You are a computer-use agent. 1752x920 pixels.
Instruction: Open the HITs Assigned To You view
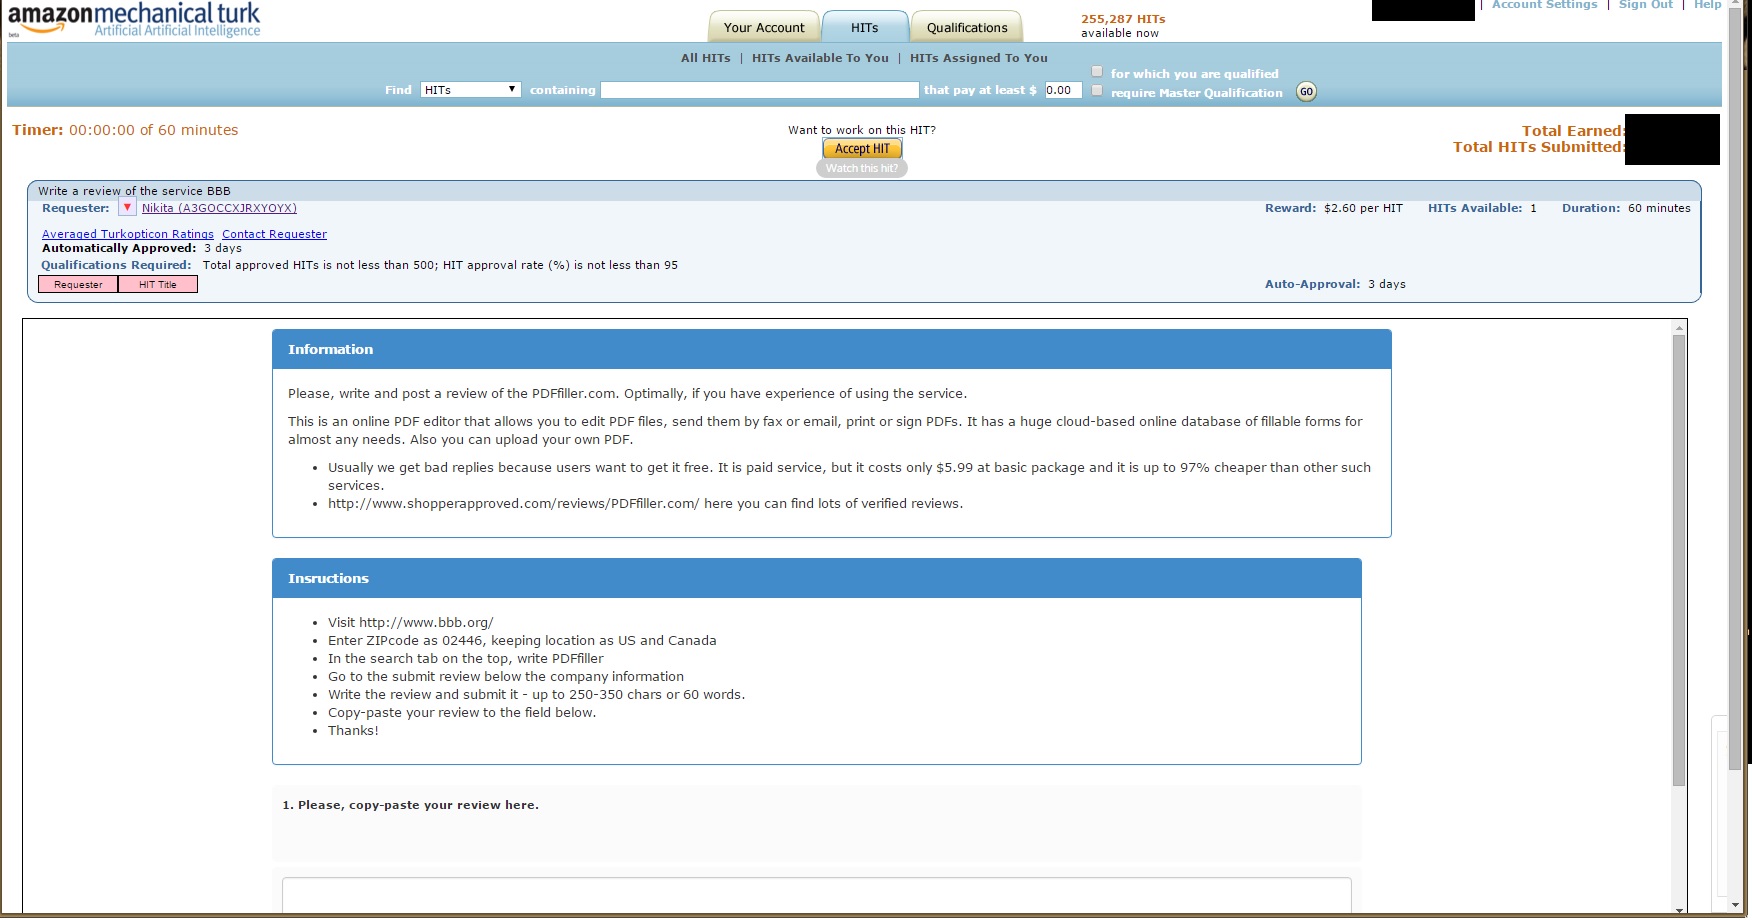click(979, 58)
